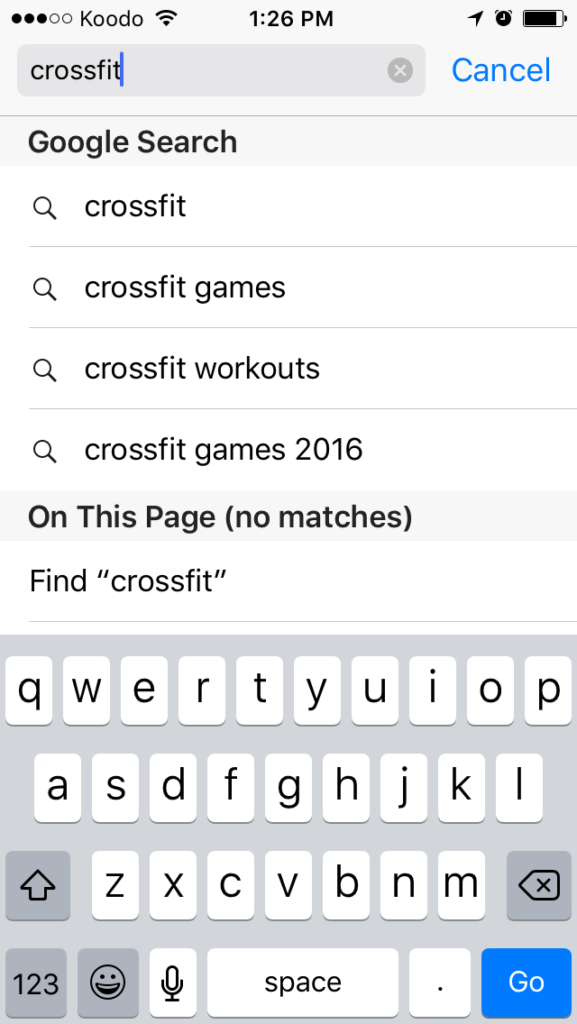Tap the letter m key
Viewport: 577px width, 1024px height.
(x=461, y=885)
